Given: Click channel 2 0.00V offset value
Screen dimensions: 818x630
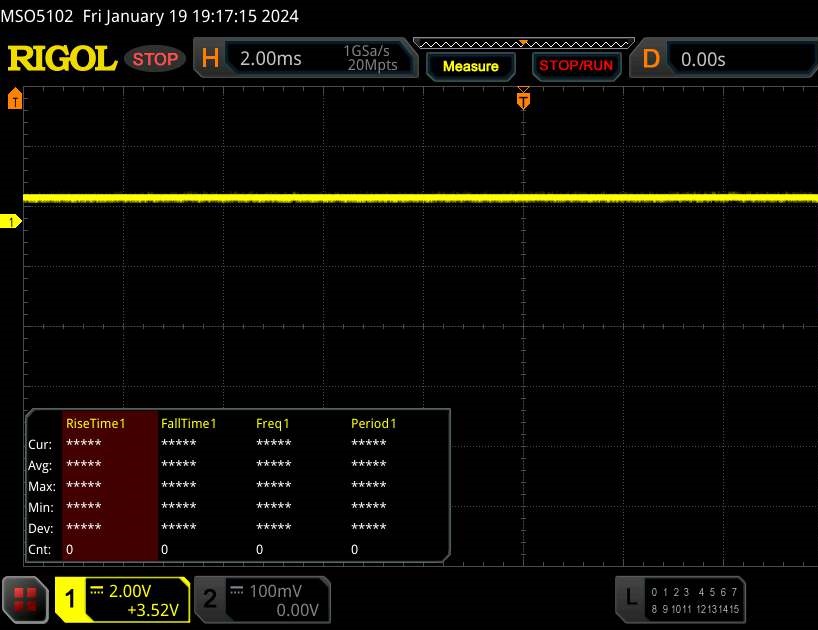Looking at the screenshot, I should [x=297, y=610].
